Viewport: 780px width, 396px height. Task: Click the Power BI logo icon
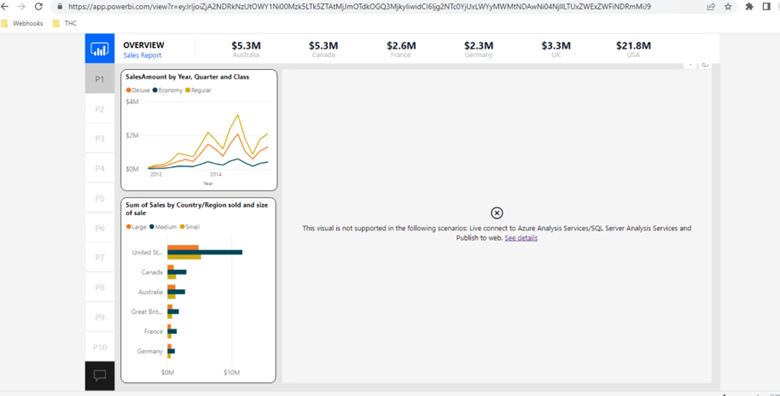(x=99, y=49)
